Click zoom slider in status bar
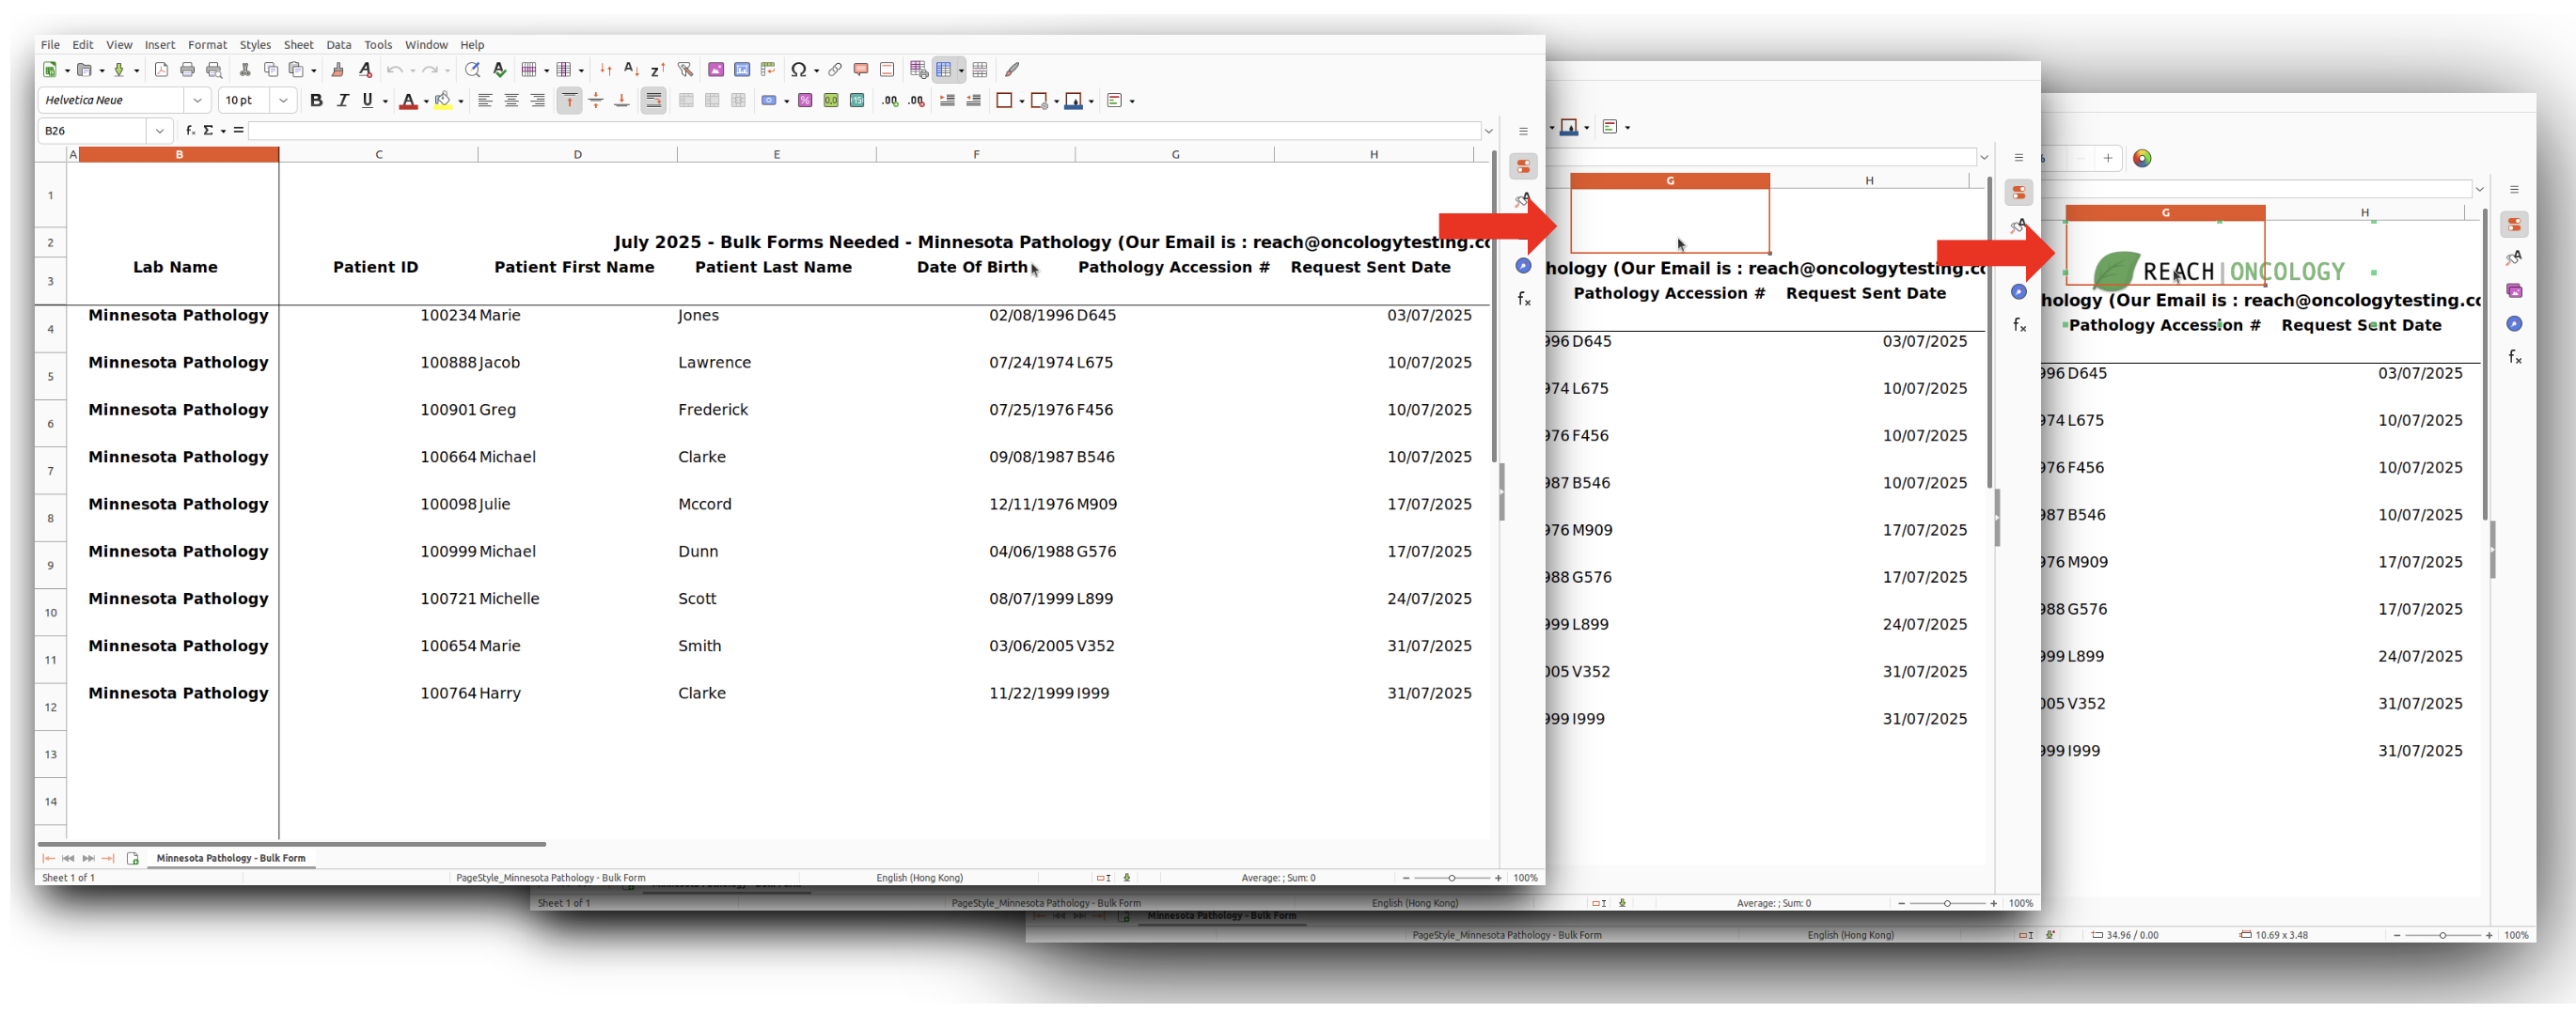The image size is (2576, 1013). pos(1451,878)
